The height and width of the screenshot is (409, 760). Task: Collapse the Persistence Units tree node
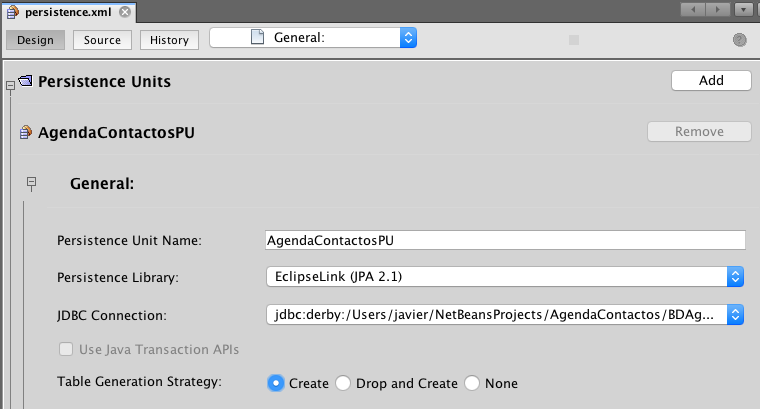pyautogui.click(x=9, y=88)
